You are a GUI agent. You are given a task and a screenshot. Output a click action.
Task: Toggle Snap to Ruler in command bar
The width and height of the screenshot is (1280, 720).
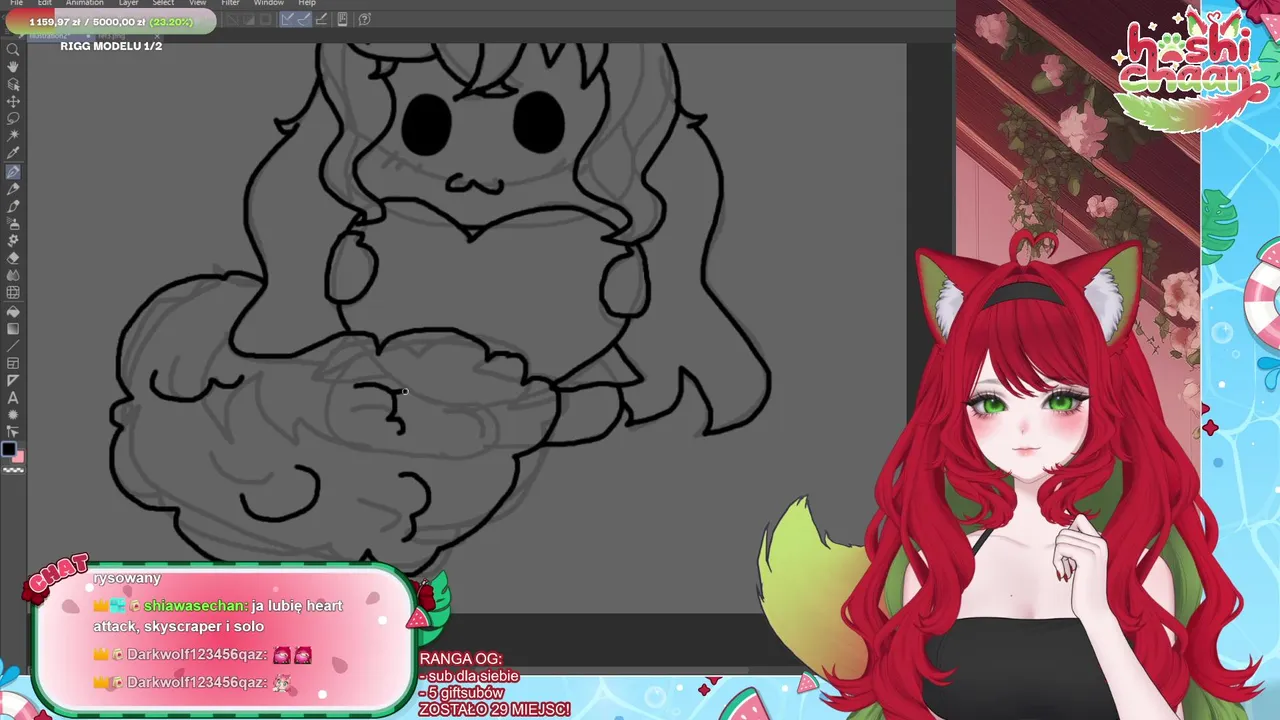(287, 18)
